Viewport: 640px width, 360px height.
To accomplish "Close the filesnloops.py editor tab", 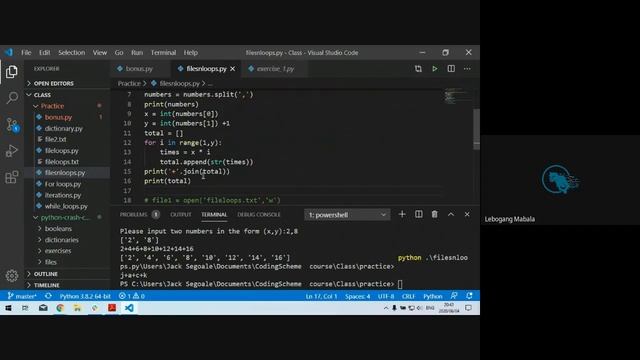I will coord(233,69).
